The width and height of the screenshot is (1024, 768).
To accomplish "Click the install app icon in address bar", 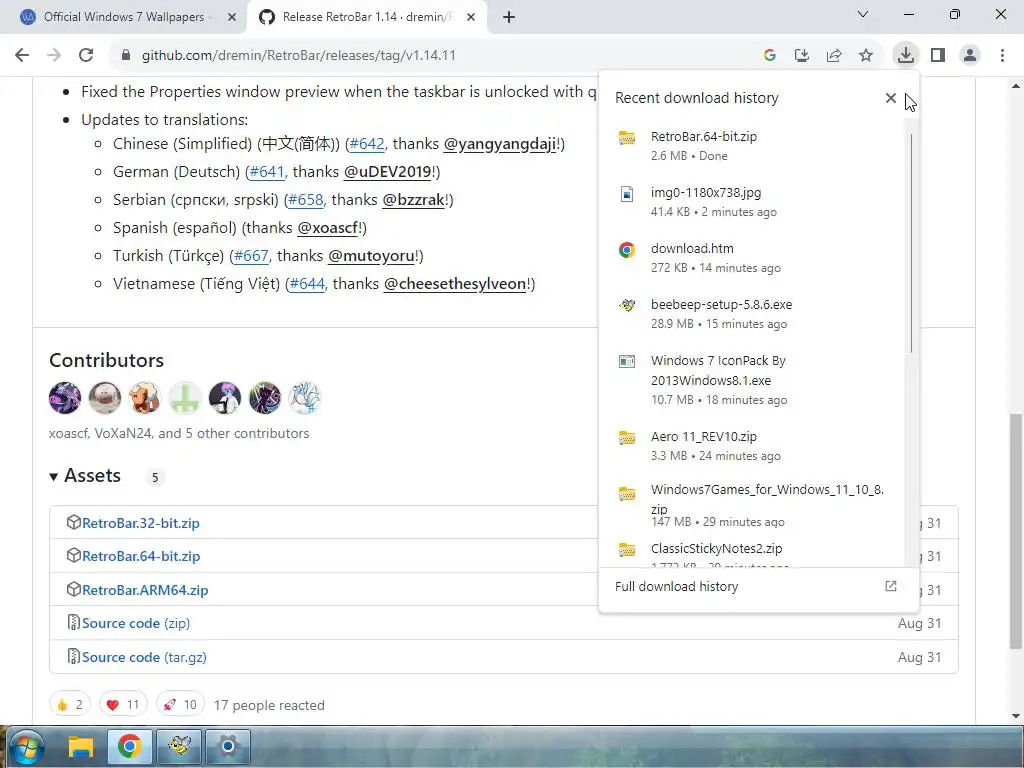I will coord(801,56).
